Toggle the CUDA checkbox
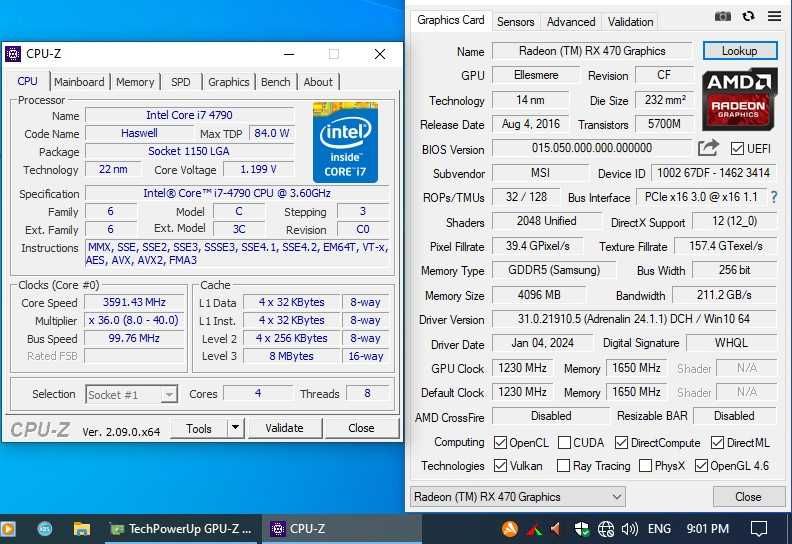Viewport: 792px width, 544px height. coord(564,442)
